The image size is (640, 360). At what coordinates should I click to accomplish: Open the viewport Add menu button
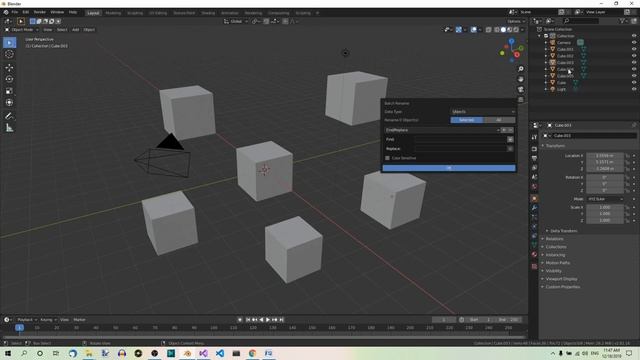(x=76, y=30)
